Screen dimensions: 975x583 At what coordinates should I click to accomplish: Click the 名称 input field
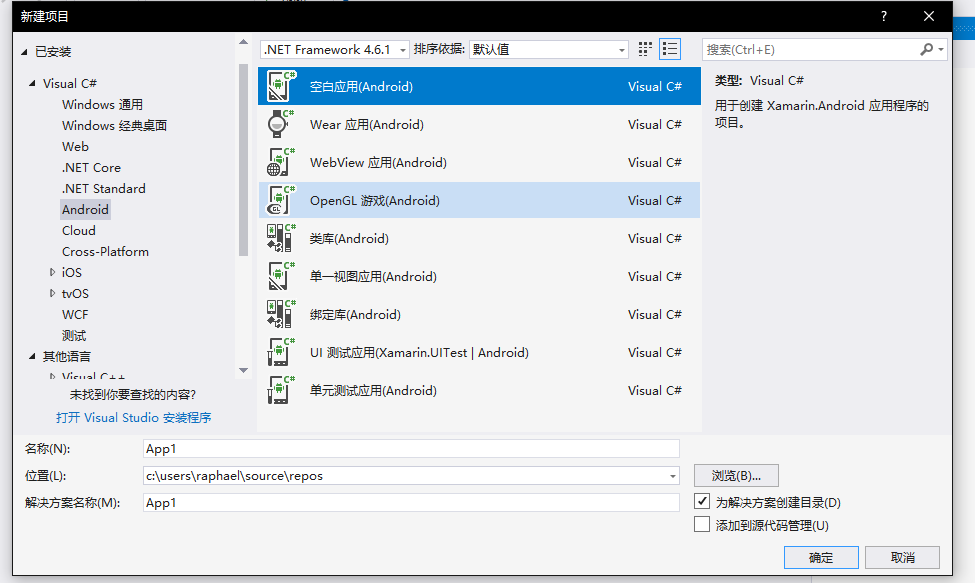pyautogui.click(x=411, y=449)
